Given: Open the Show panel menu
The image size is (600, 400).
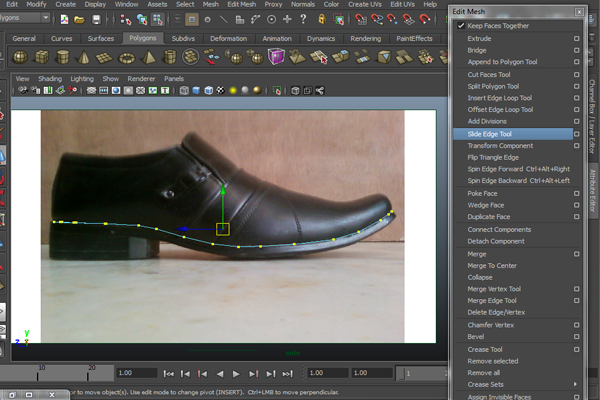Looking at the screenshot, I should [111, 78].
